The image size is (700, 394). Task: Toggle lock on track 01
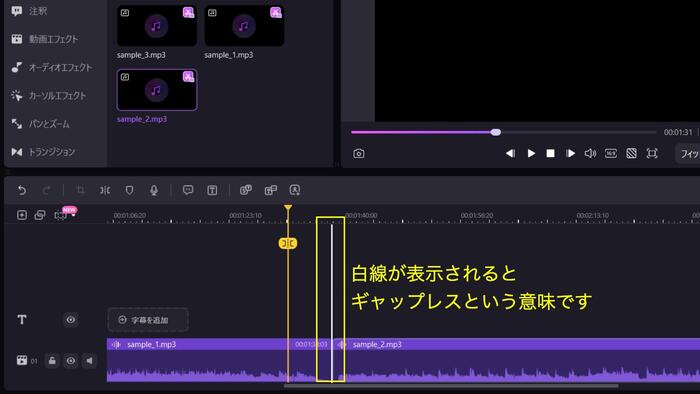pyautogui.click(x=52, y=361)
